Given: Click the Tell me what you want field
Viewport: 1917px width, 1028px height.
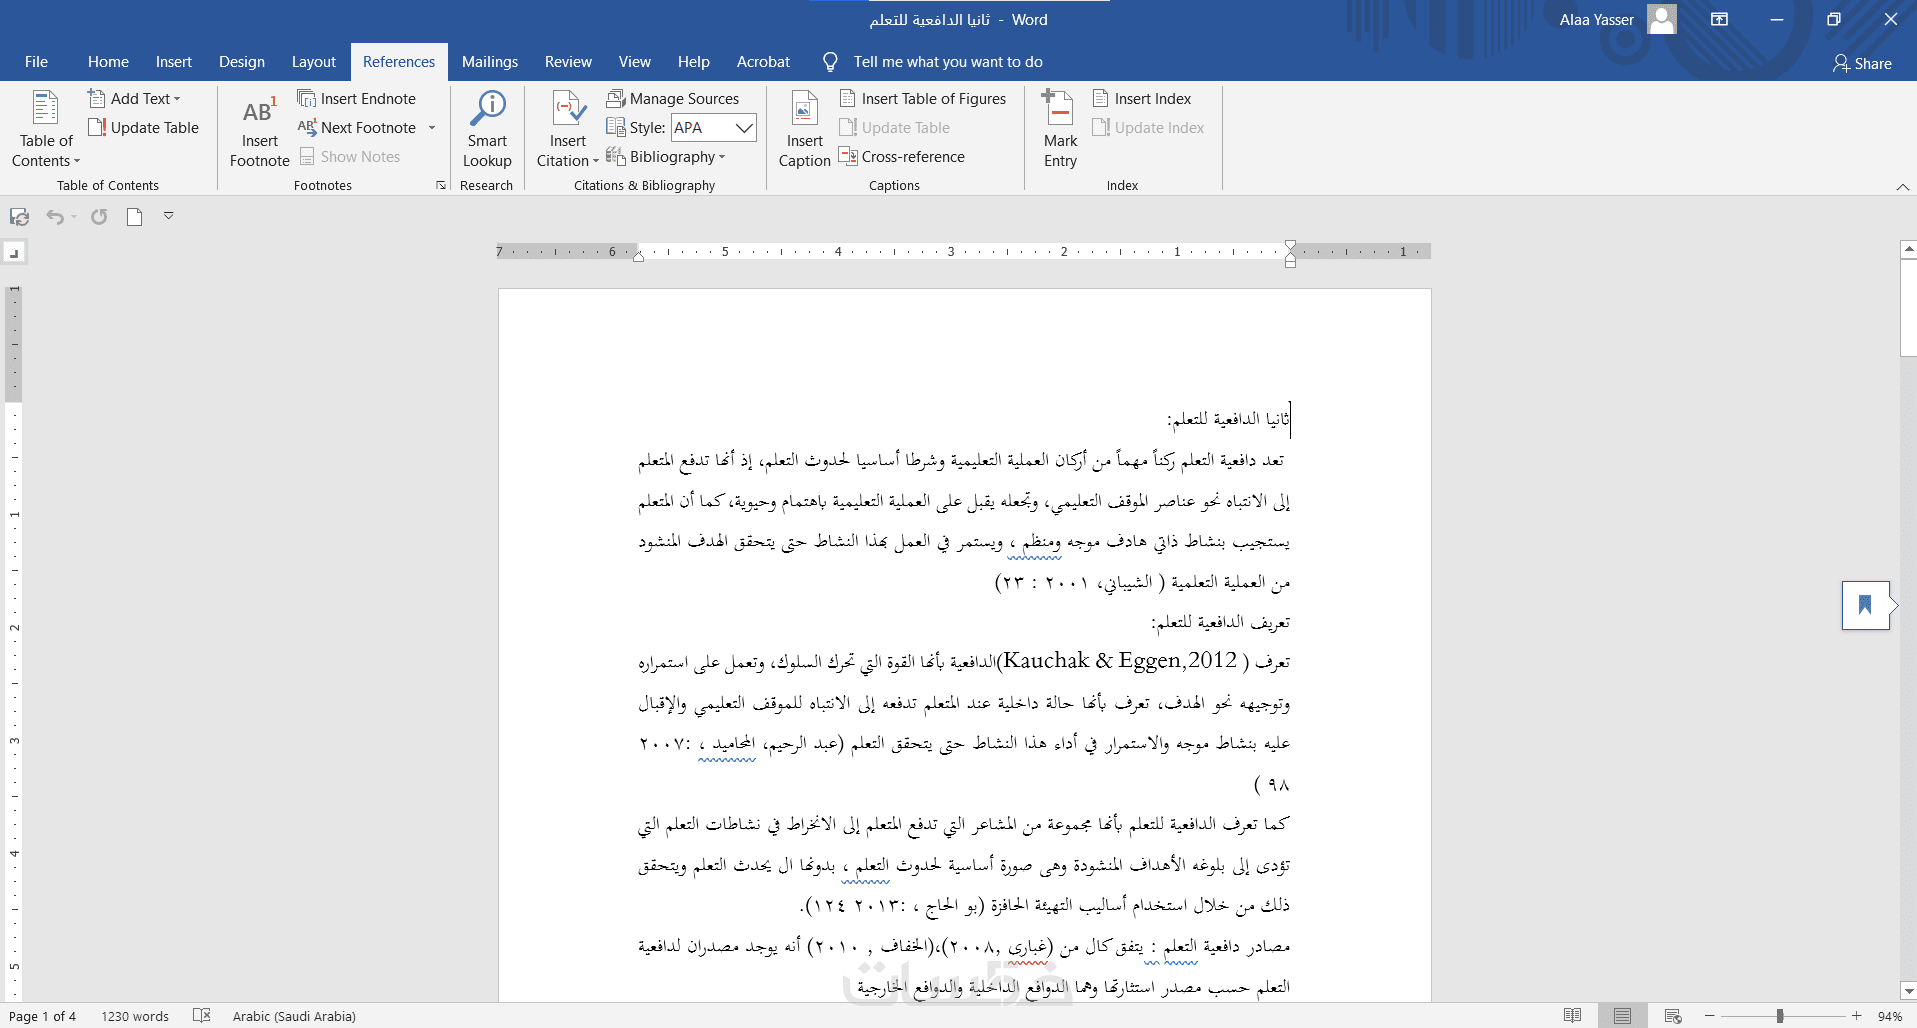Looking at the screenshot, I should pos(948,62).
